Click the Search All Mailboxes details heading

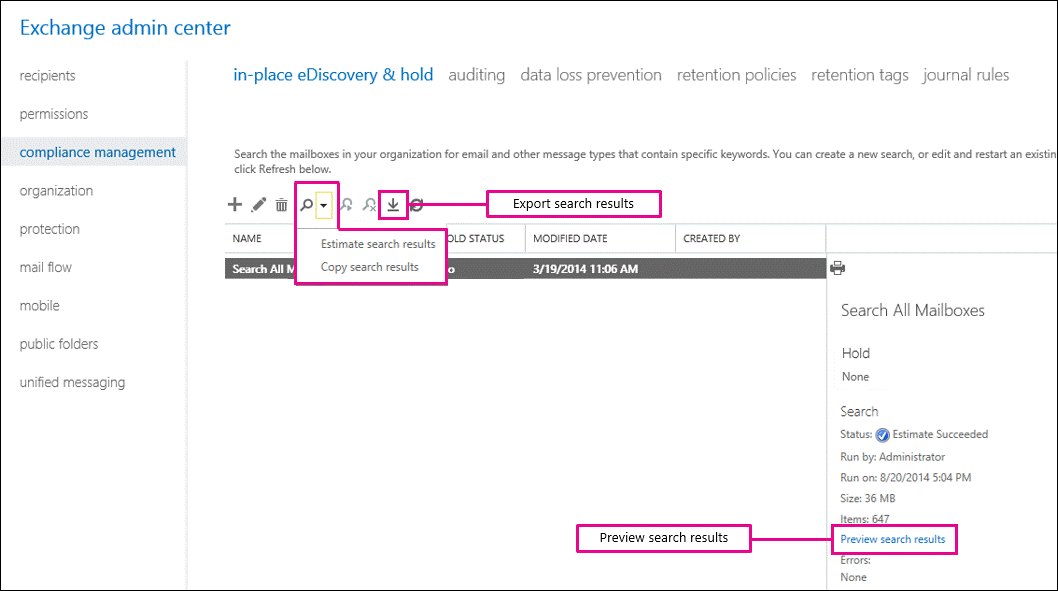pos(912,310)
